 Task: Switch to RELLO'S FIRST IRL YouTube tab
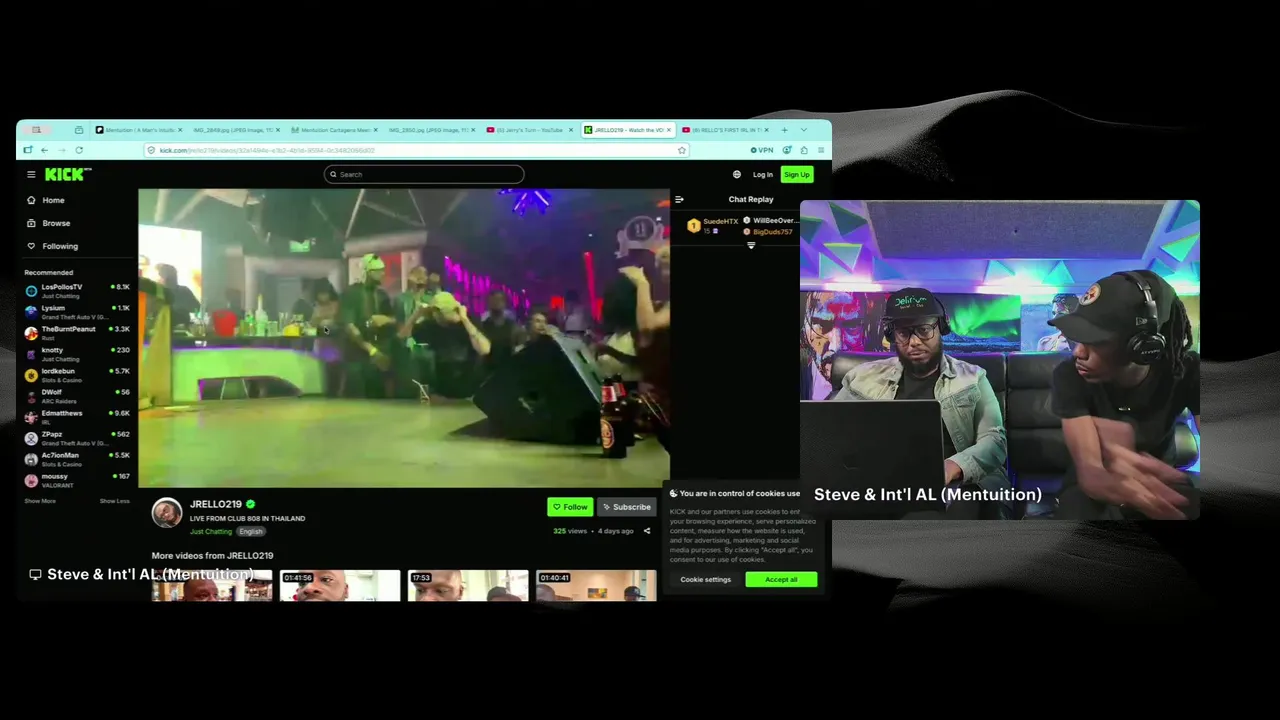tap(724, 130)
